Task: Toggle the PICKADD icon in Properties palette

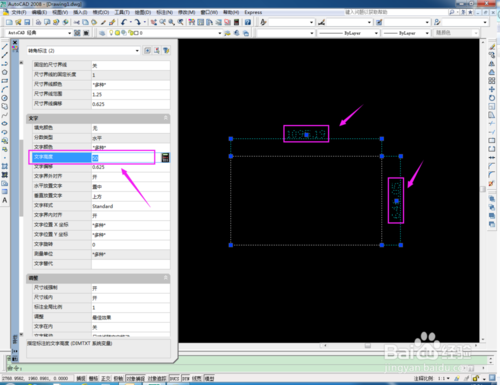Action: 147,51
